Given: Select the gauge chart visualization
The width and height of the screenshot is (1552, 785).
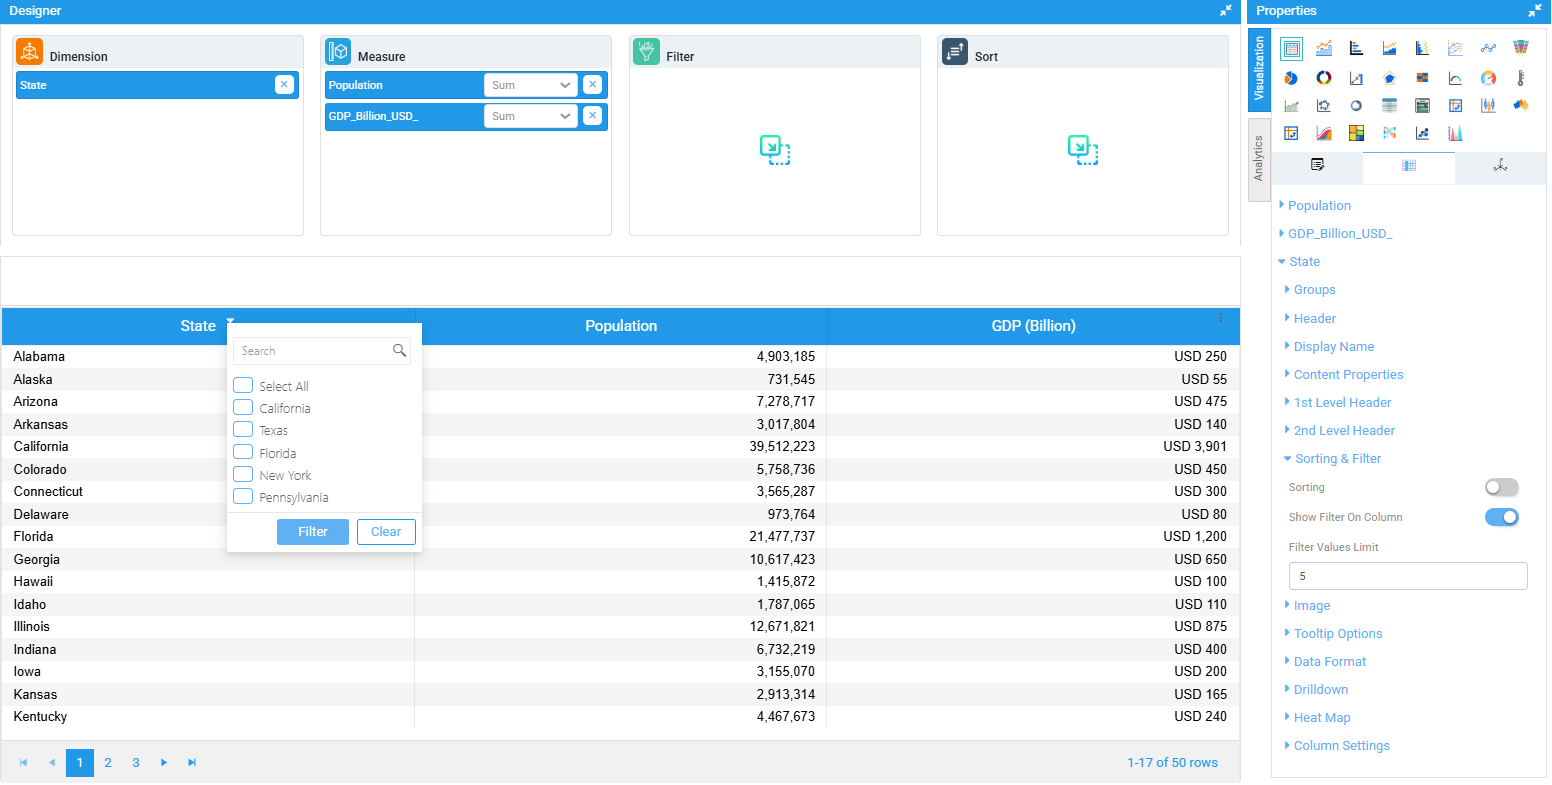Looking at the screenshot, I should coord(1488,78).
